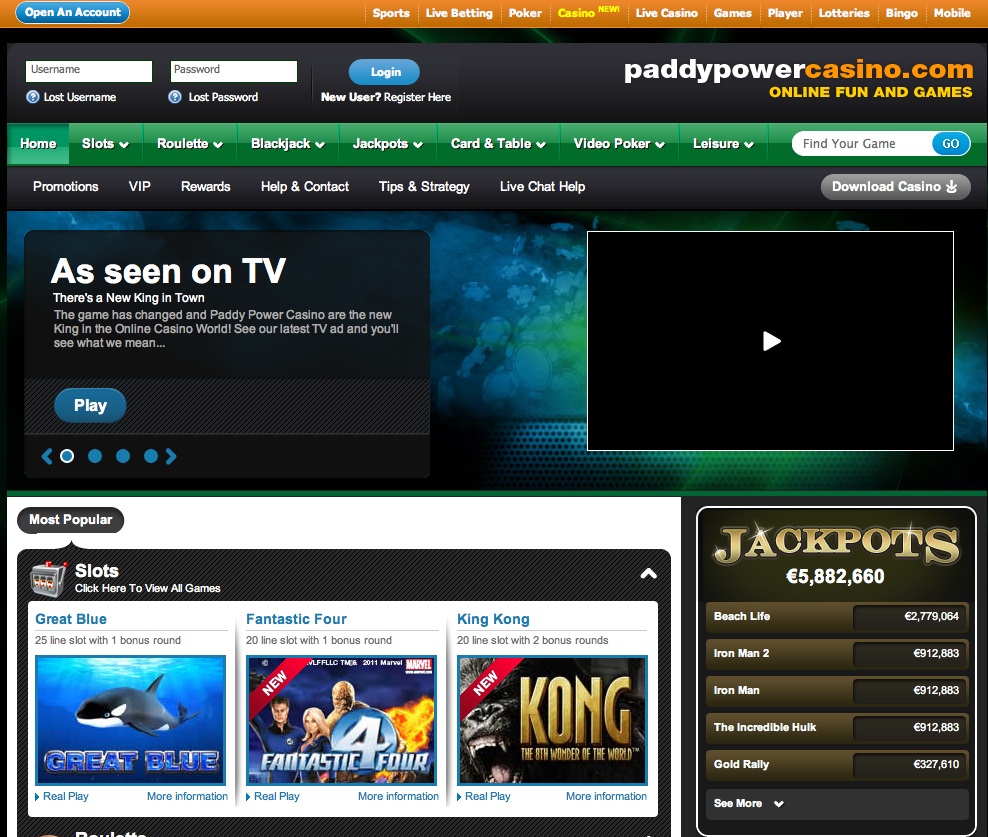Open the Games section
The height and width of the screenshot is (837, 988).
coord(733,13)
